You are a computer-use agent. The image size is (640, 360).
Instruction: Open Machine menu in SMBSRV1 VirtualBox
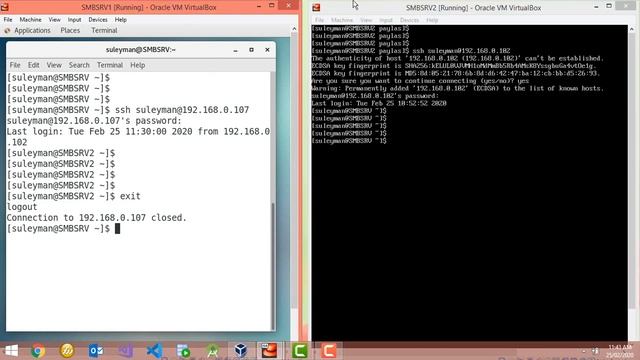(31, 20)
